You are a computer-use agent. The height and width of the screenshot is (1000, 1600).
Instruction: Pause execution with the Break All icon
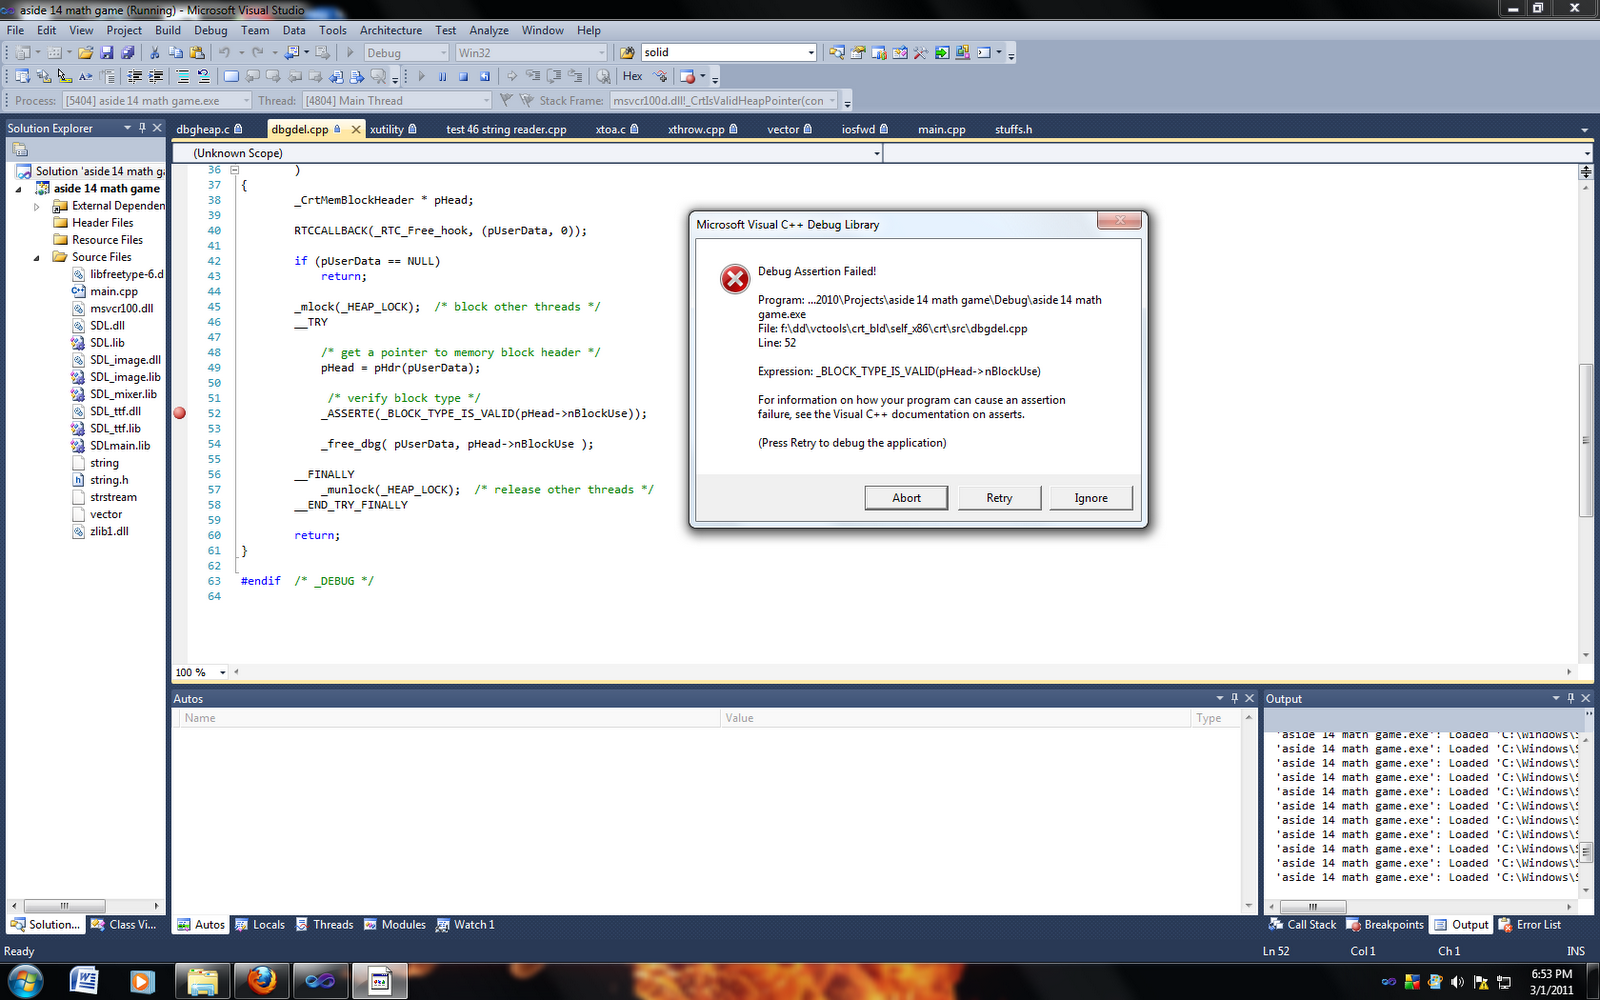click(x=443, y=76)
